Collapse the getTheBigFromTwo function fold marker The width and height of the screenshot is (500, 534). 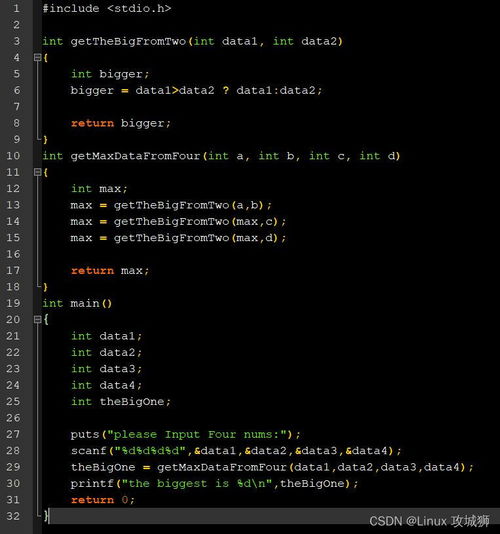click(x=37, y=57)
